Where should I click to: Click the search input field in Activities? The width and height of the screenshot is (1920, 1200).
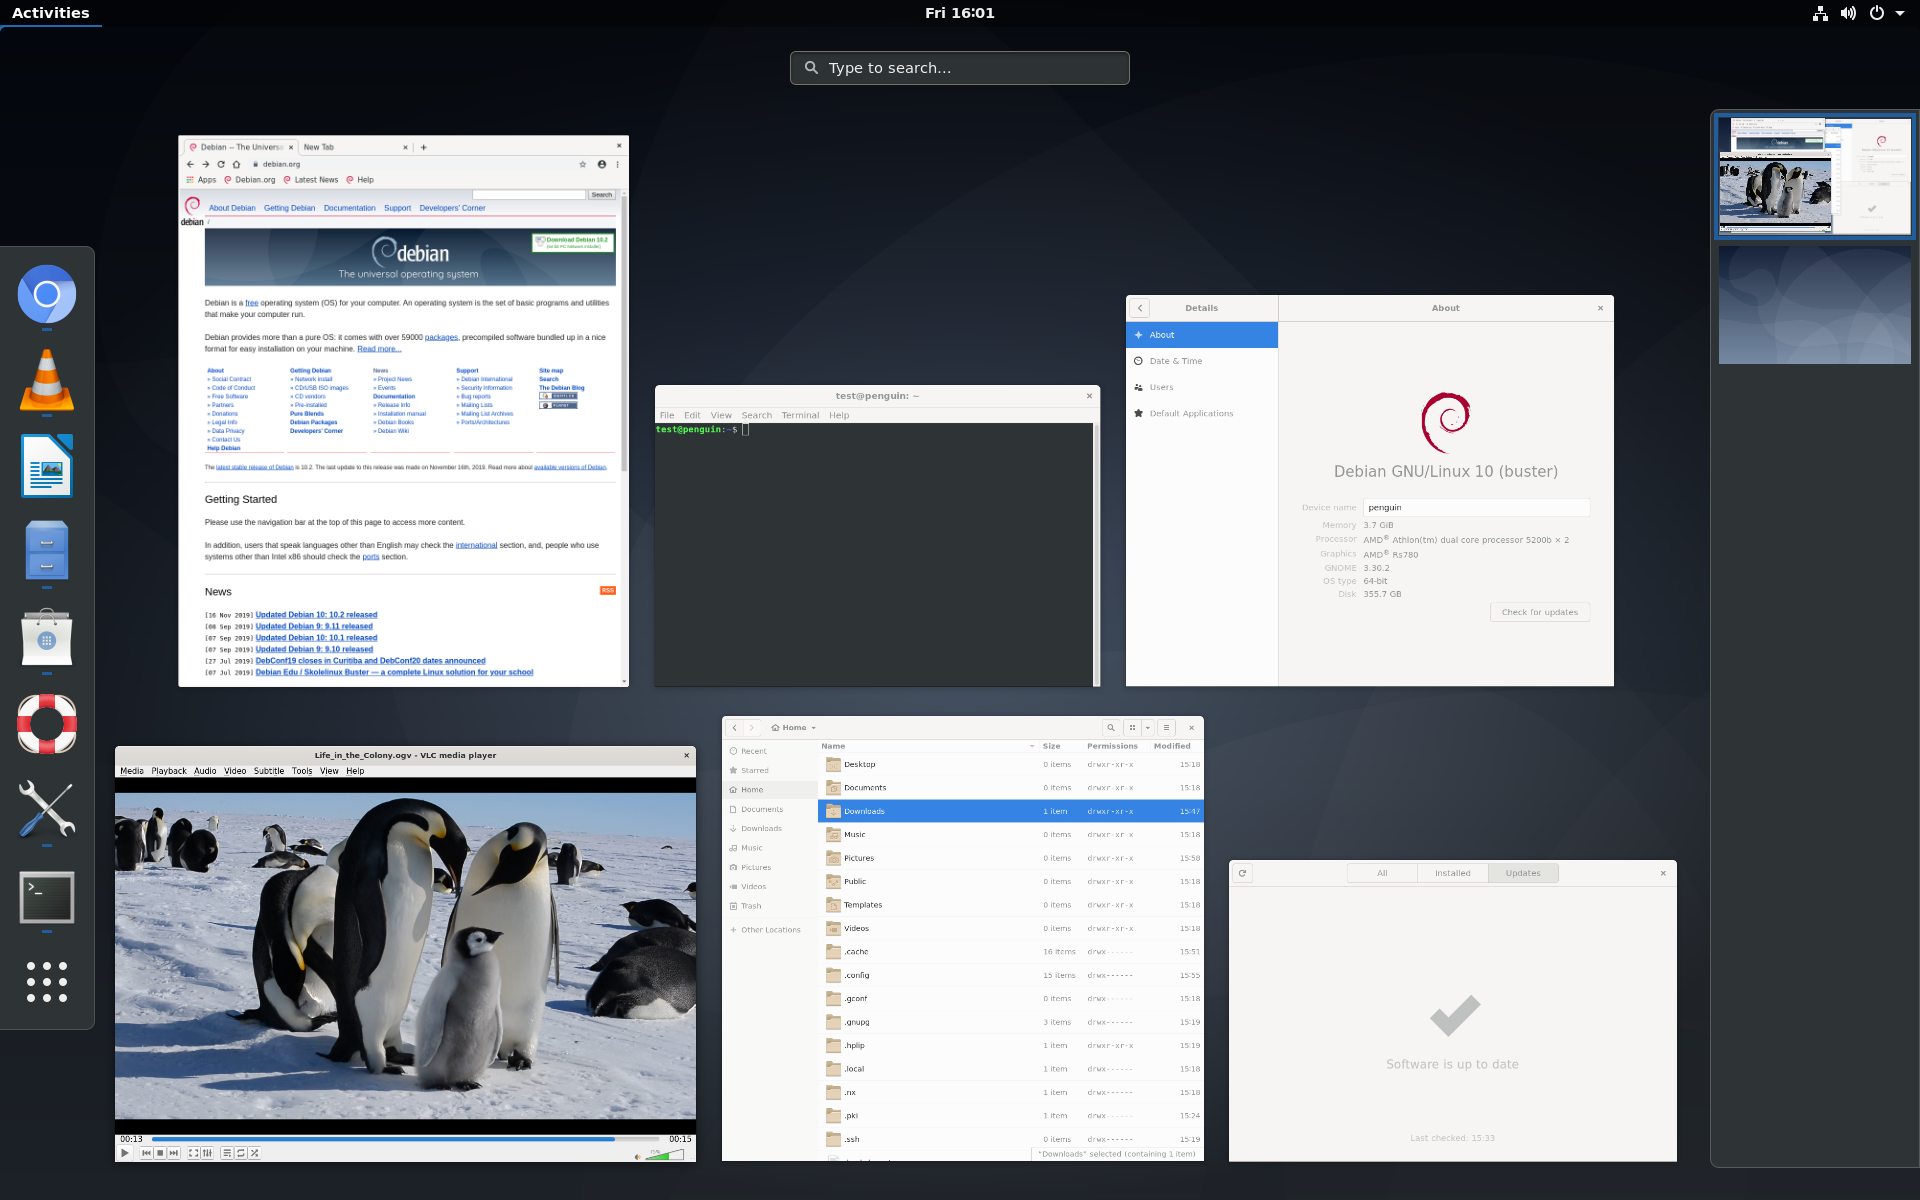(959, 66)
